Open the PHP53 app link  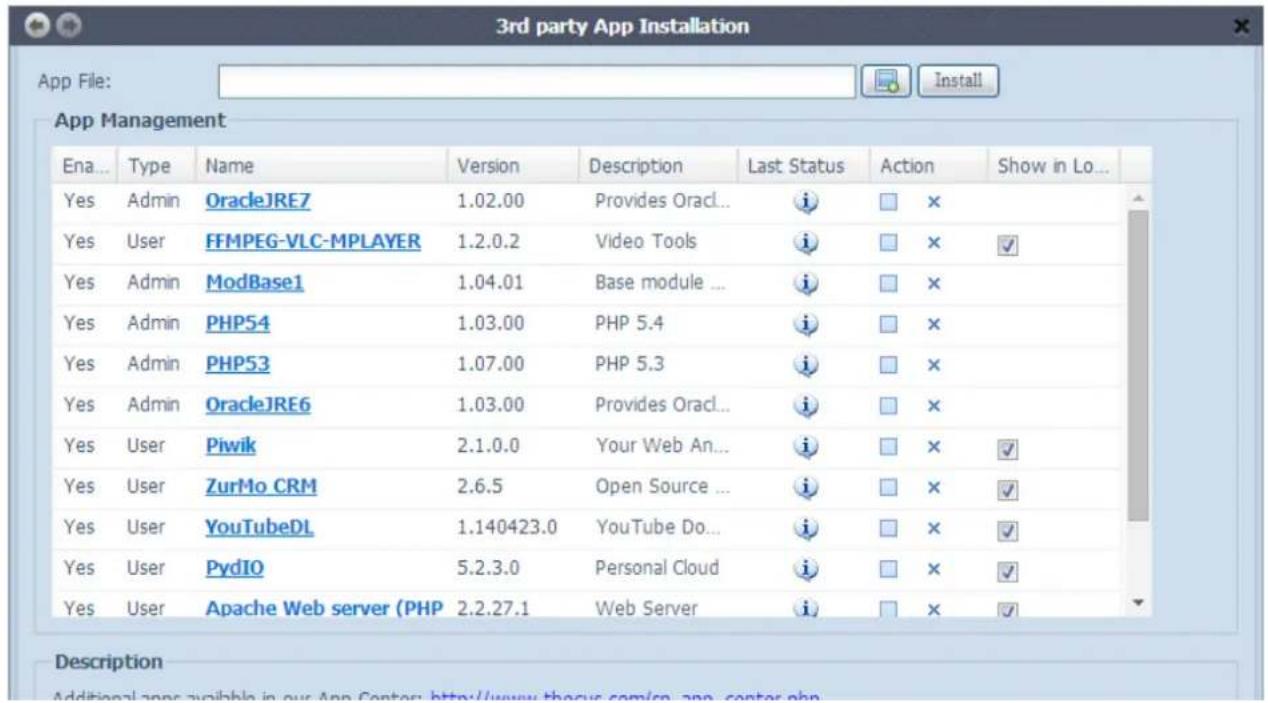coord(237,365)
